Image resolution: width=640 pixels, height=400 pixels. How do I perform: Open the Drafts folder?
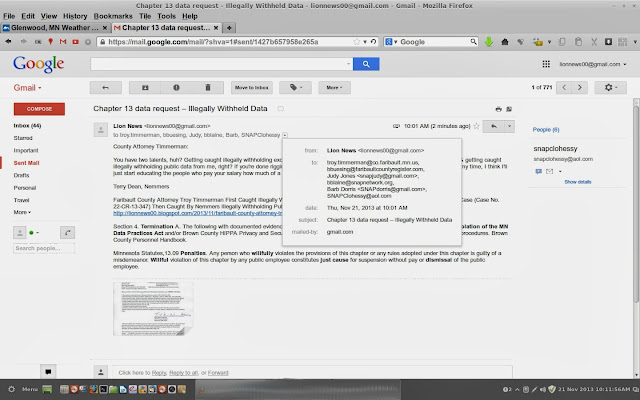(x=21, y=176)
